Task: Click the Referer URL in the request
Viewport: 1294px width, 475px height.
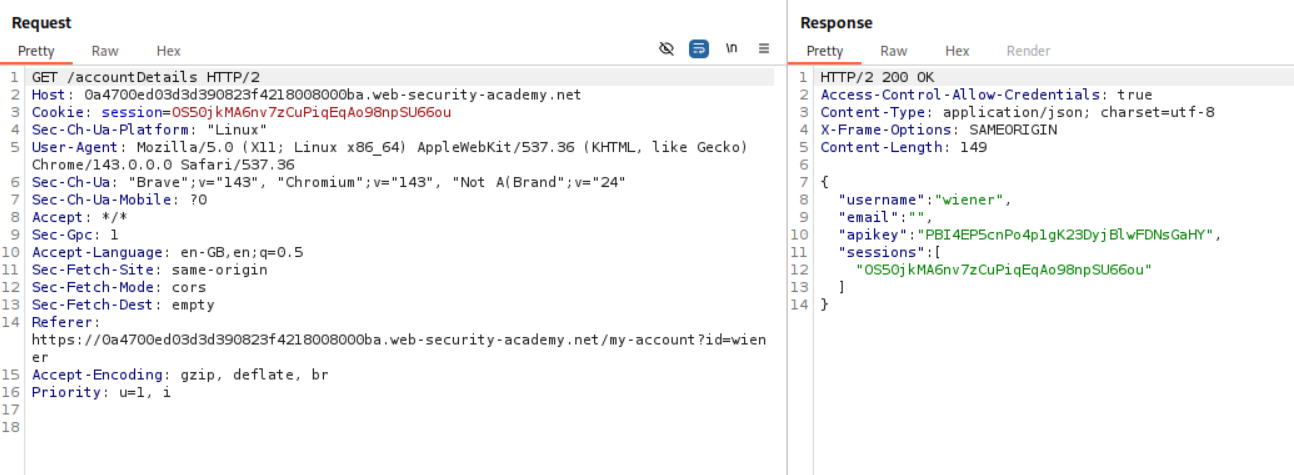Action: point(398,340)
